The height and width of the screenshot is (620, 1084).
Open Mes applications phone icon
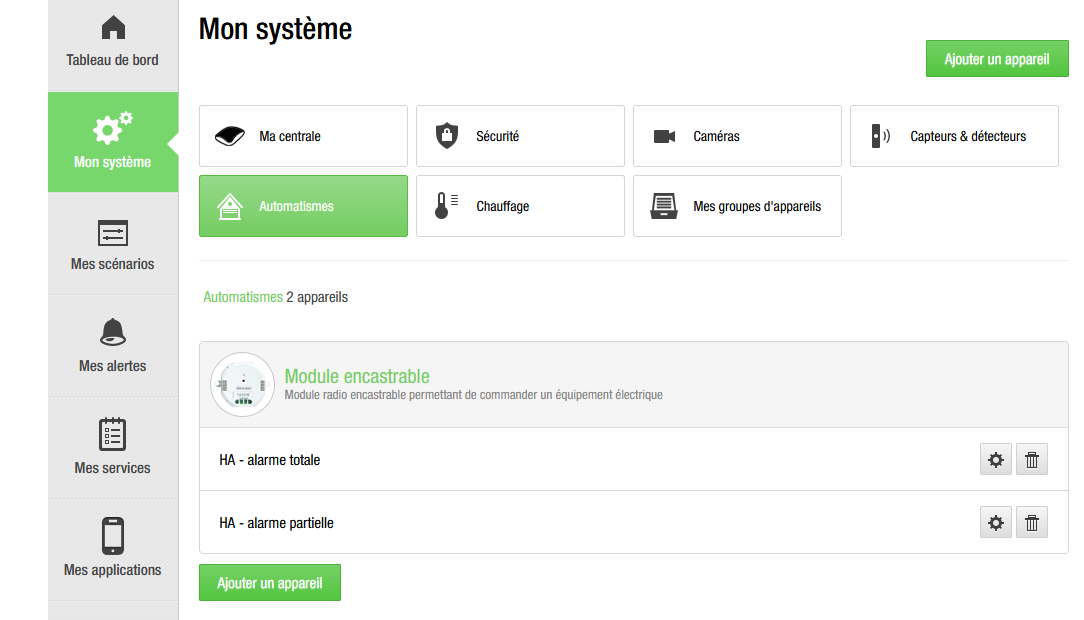[113, 536]
